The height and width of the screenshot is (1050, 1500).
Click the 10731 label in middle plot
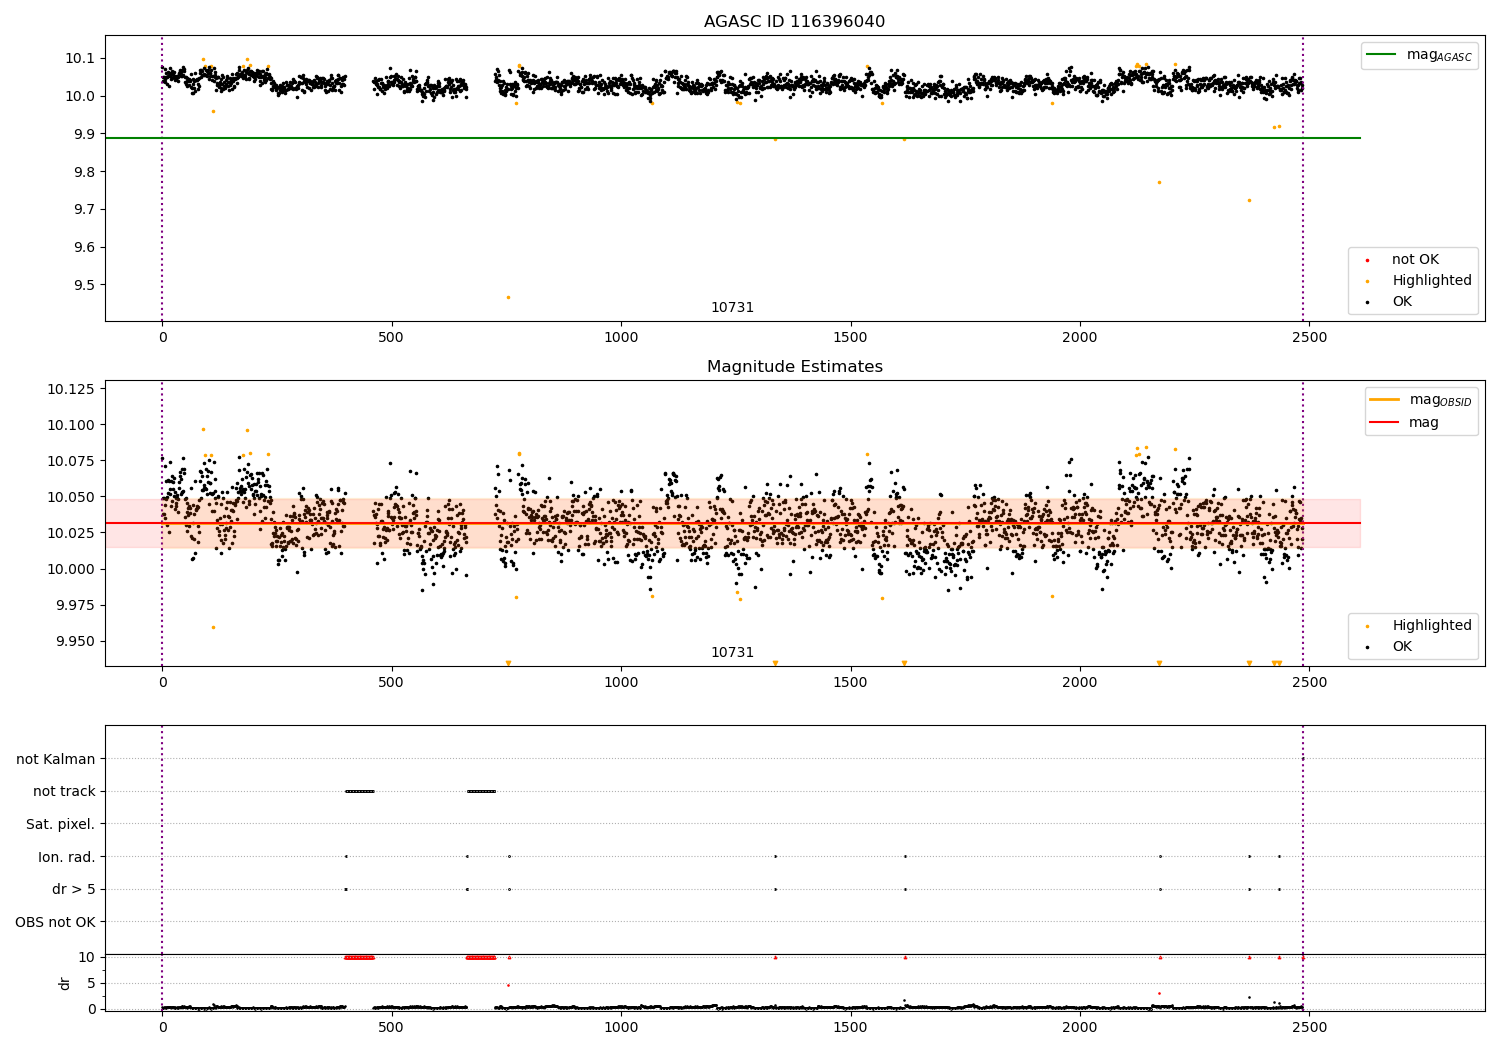pyautogui.click(x=732, y=653)
